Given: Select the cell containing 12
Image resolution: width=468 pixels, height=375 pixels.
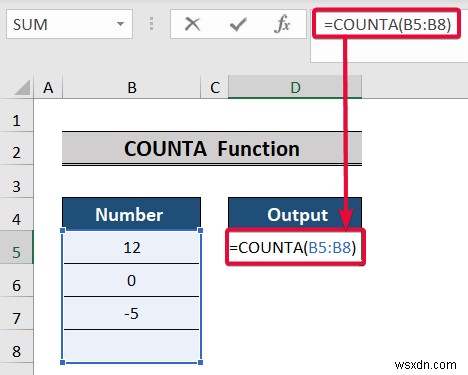Looking at the screenshot, I should click(131, 247).
